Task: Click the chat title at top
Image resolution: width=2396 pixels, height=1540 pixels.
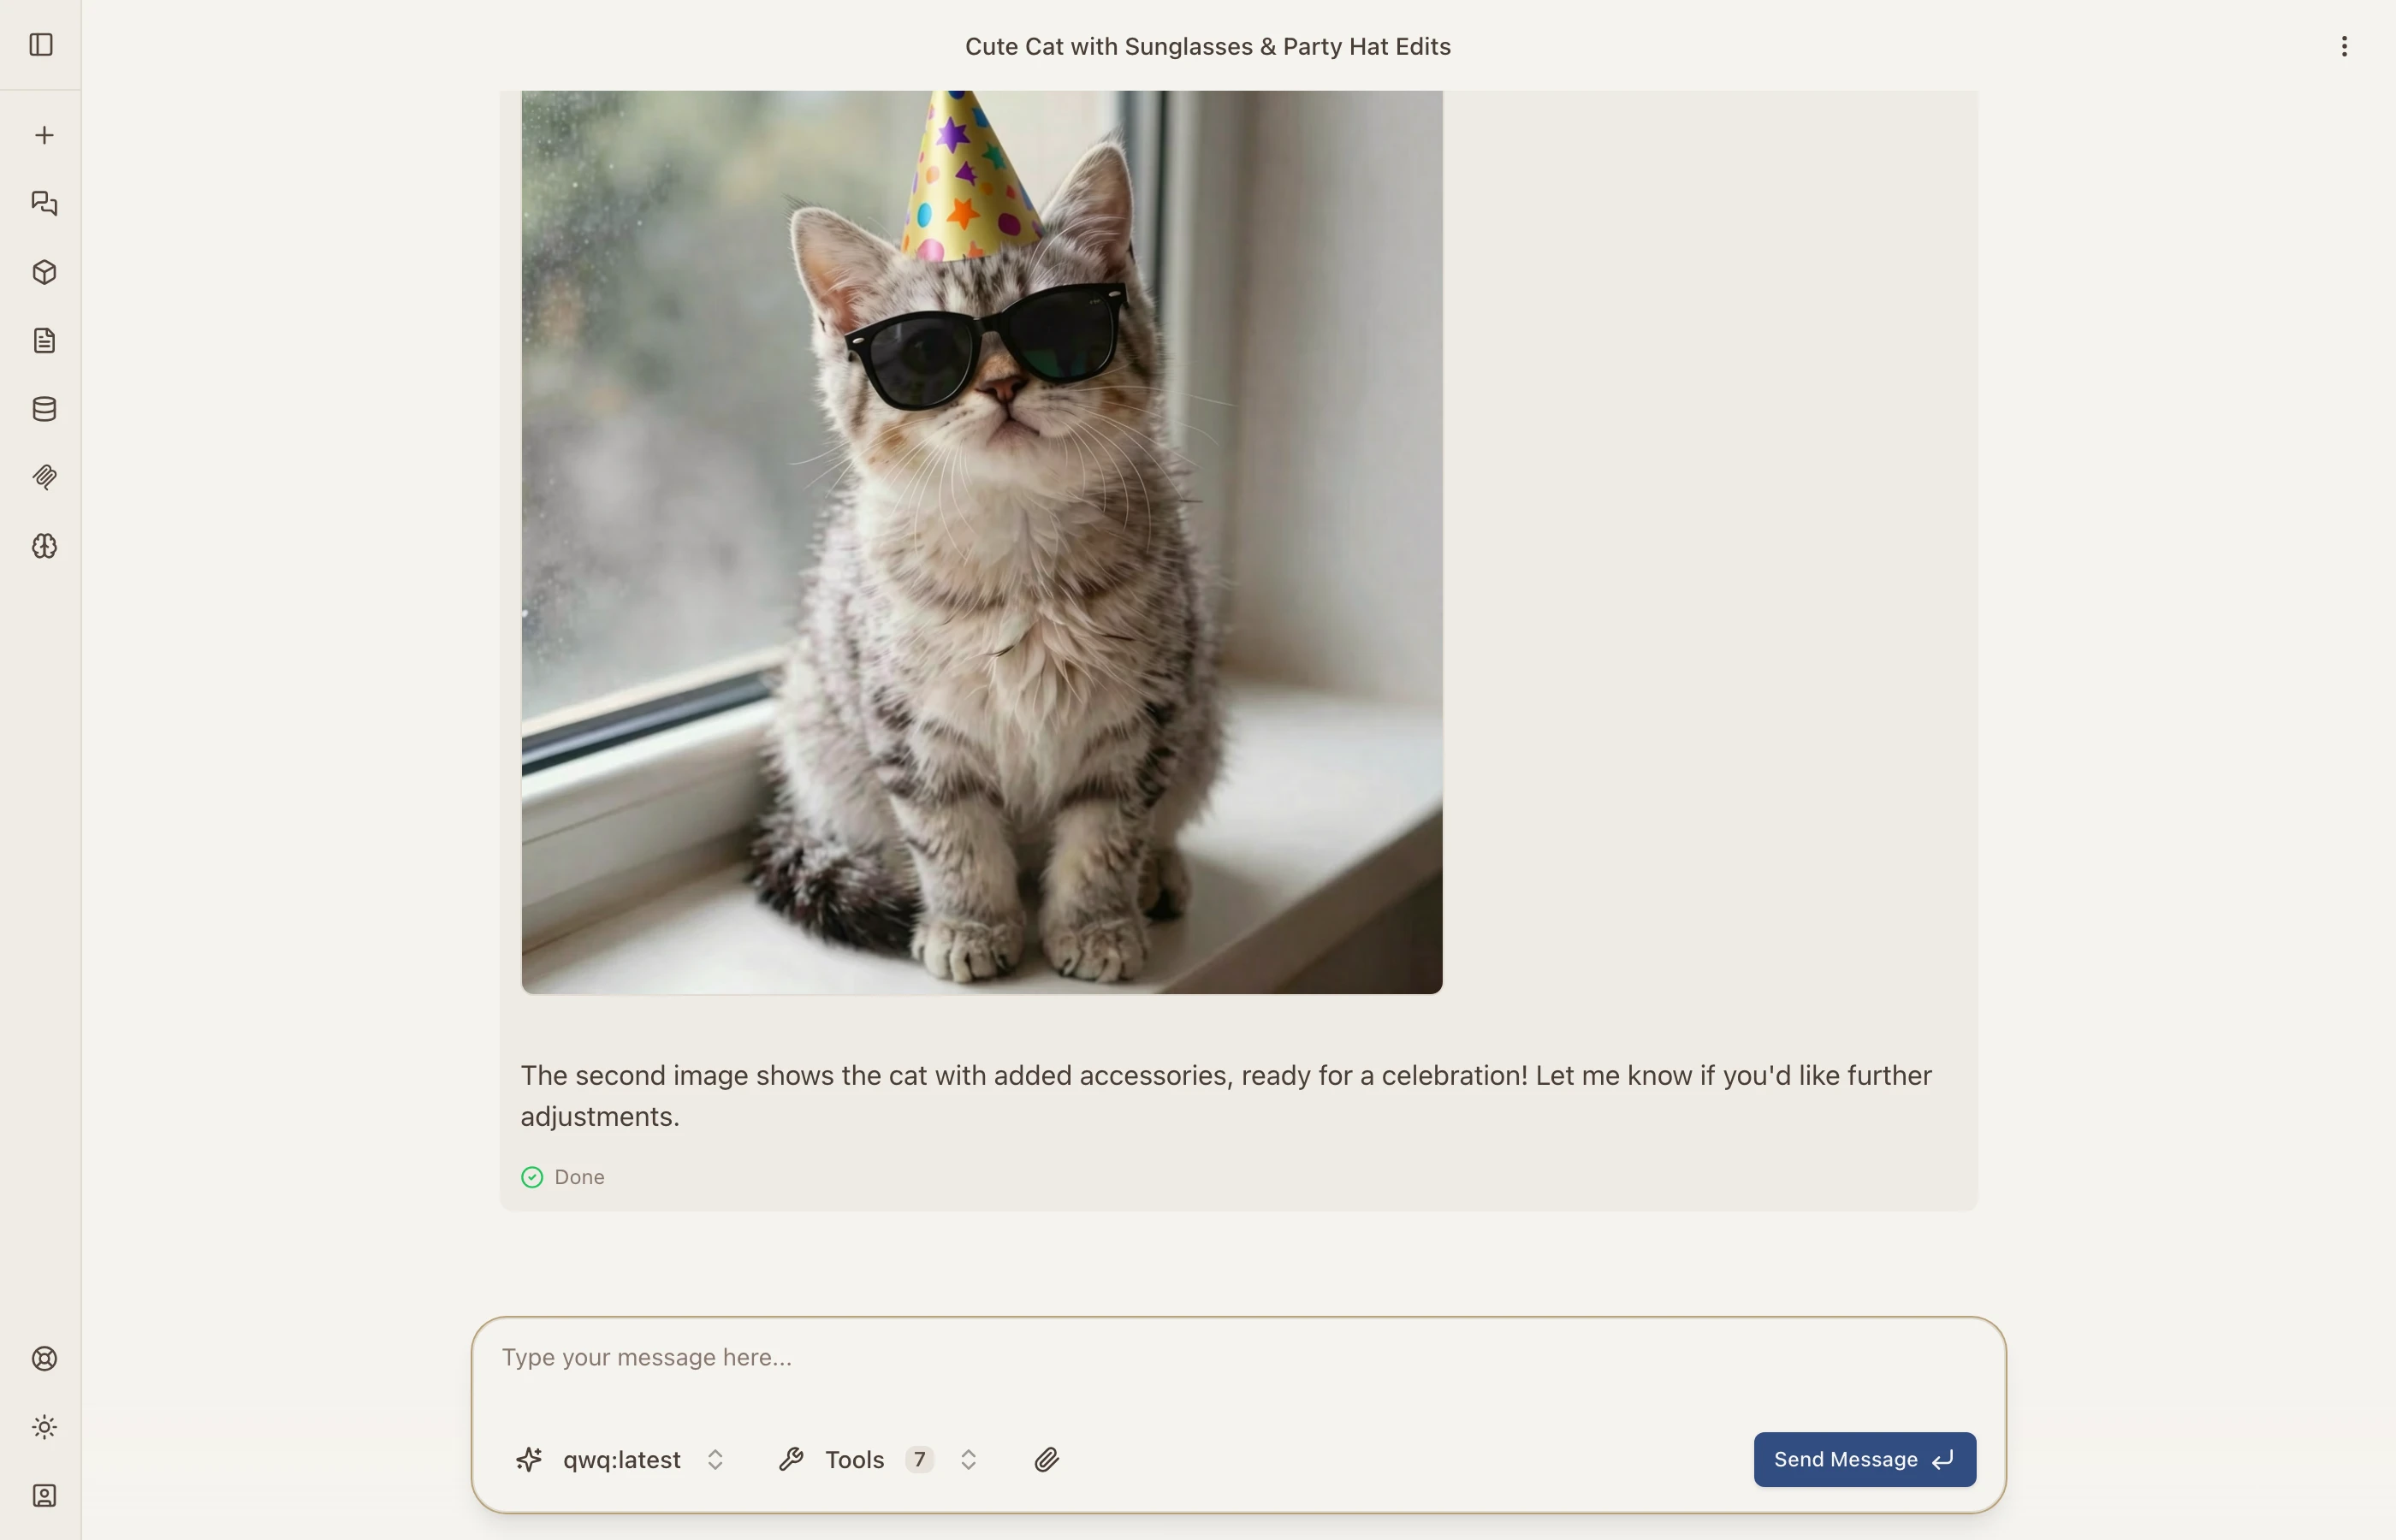Action: [x=1207, y=46]
